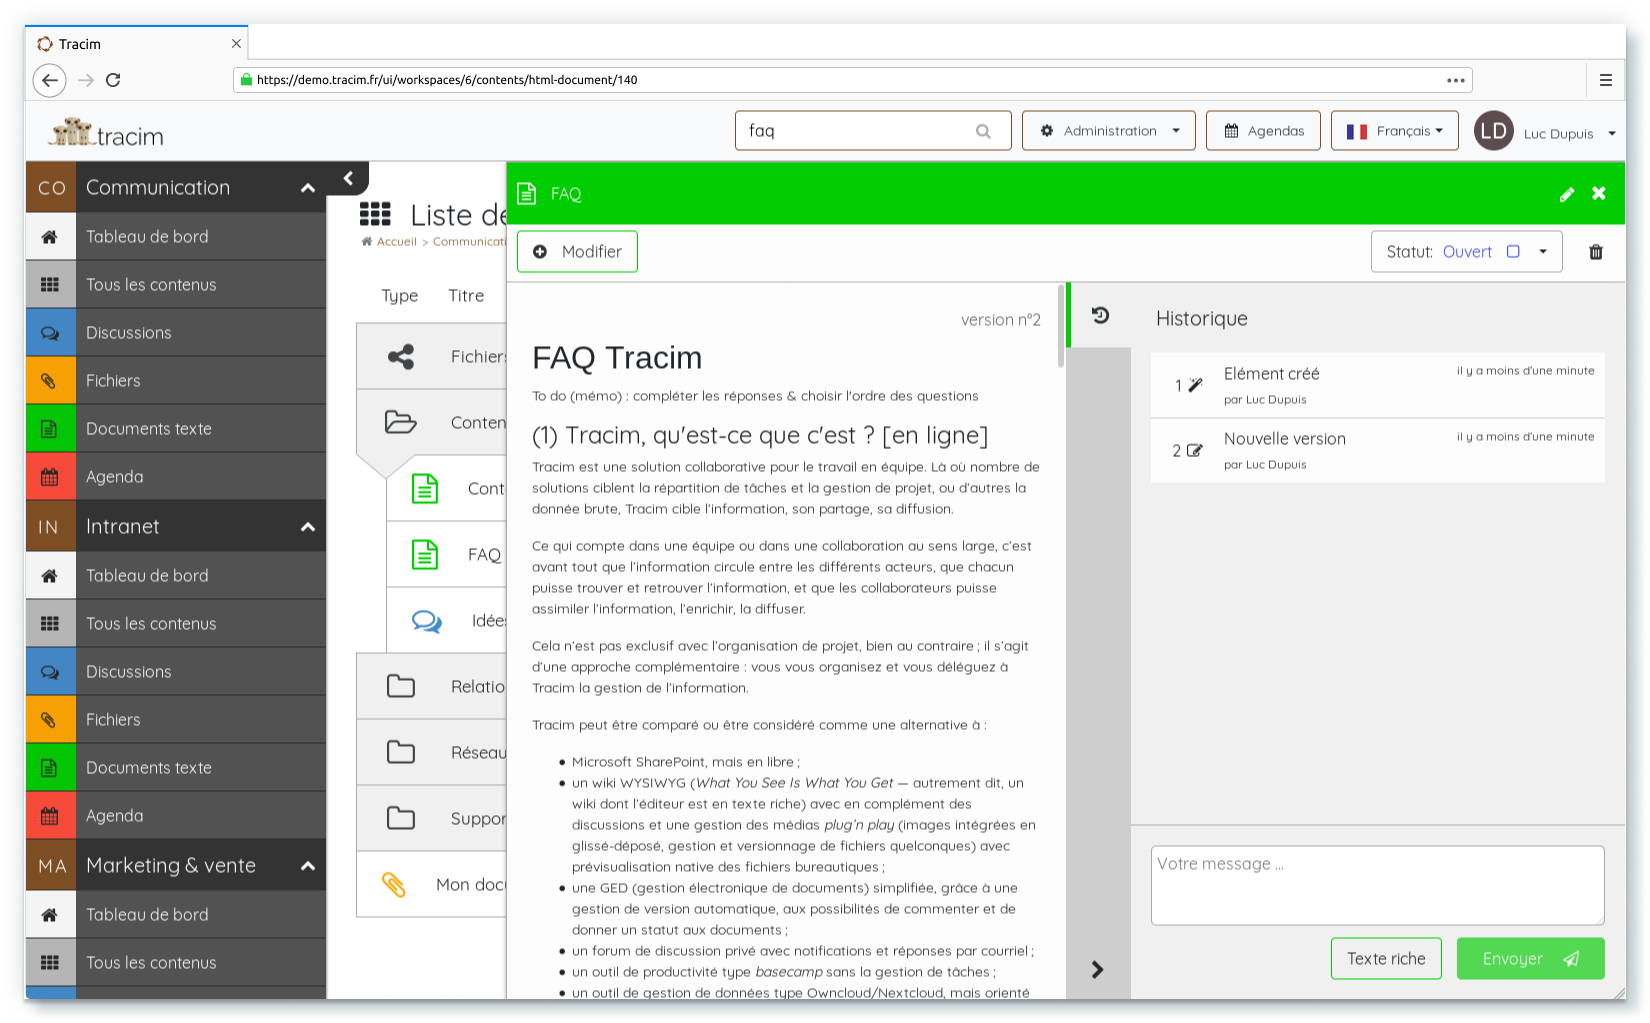Open the Agendas page

(1264, 131)
